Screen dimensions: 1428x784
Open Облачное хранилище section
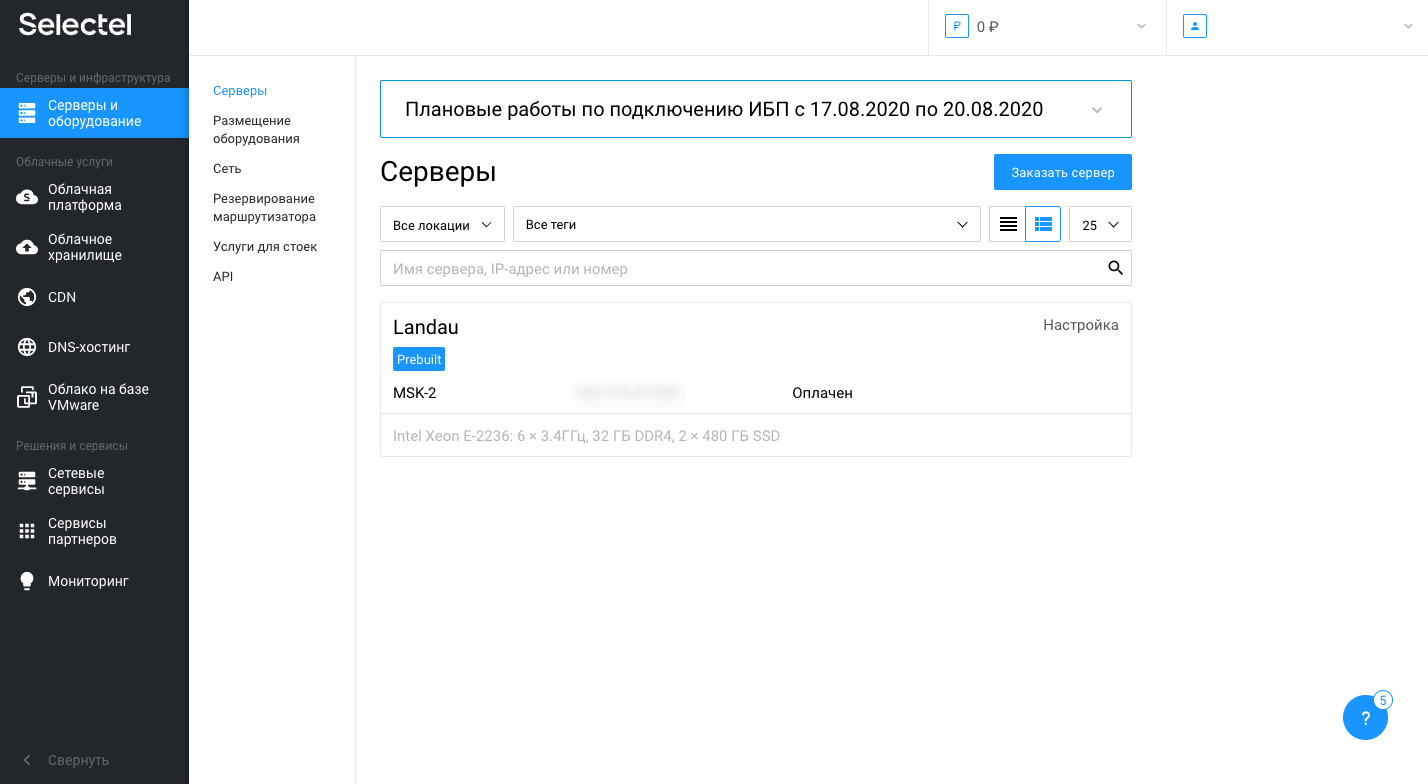pyautogui.click(x=94, y=247)
